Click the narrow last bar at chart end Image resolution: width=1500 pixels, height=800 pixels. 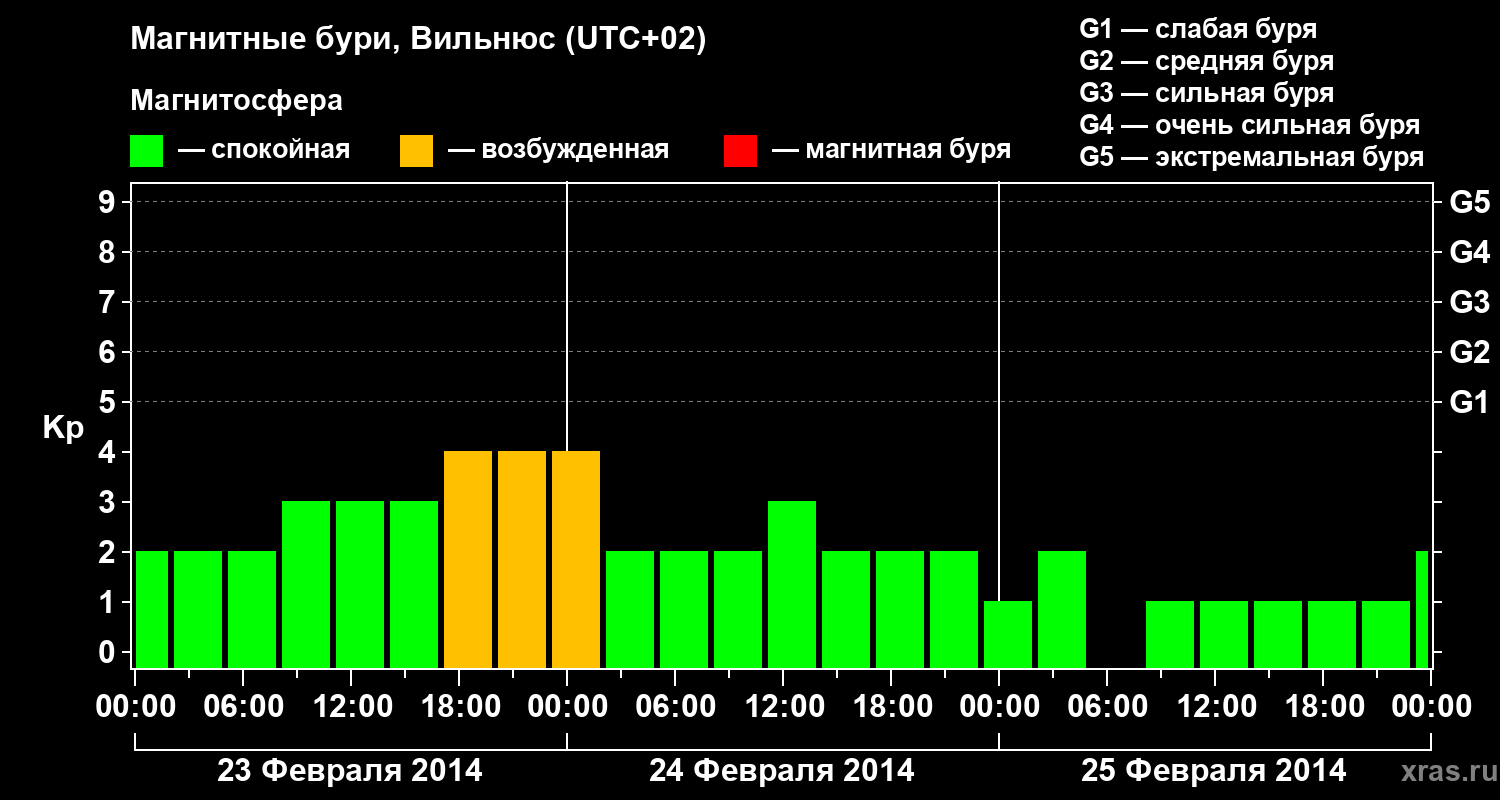(x=1422, y=610)
